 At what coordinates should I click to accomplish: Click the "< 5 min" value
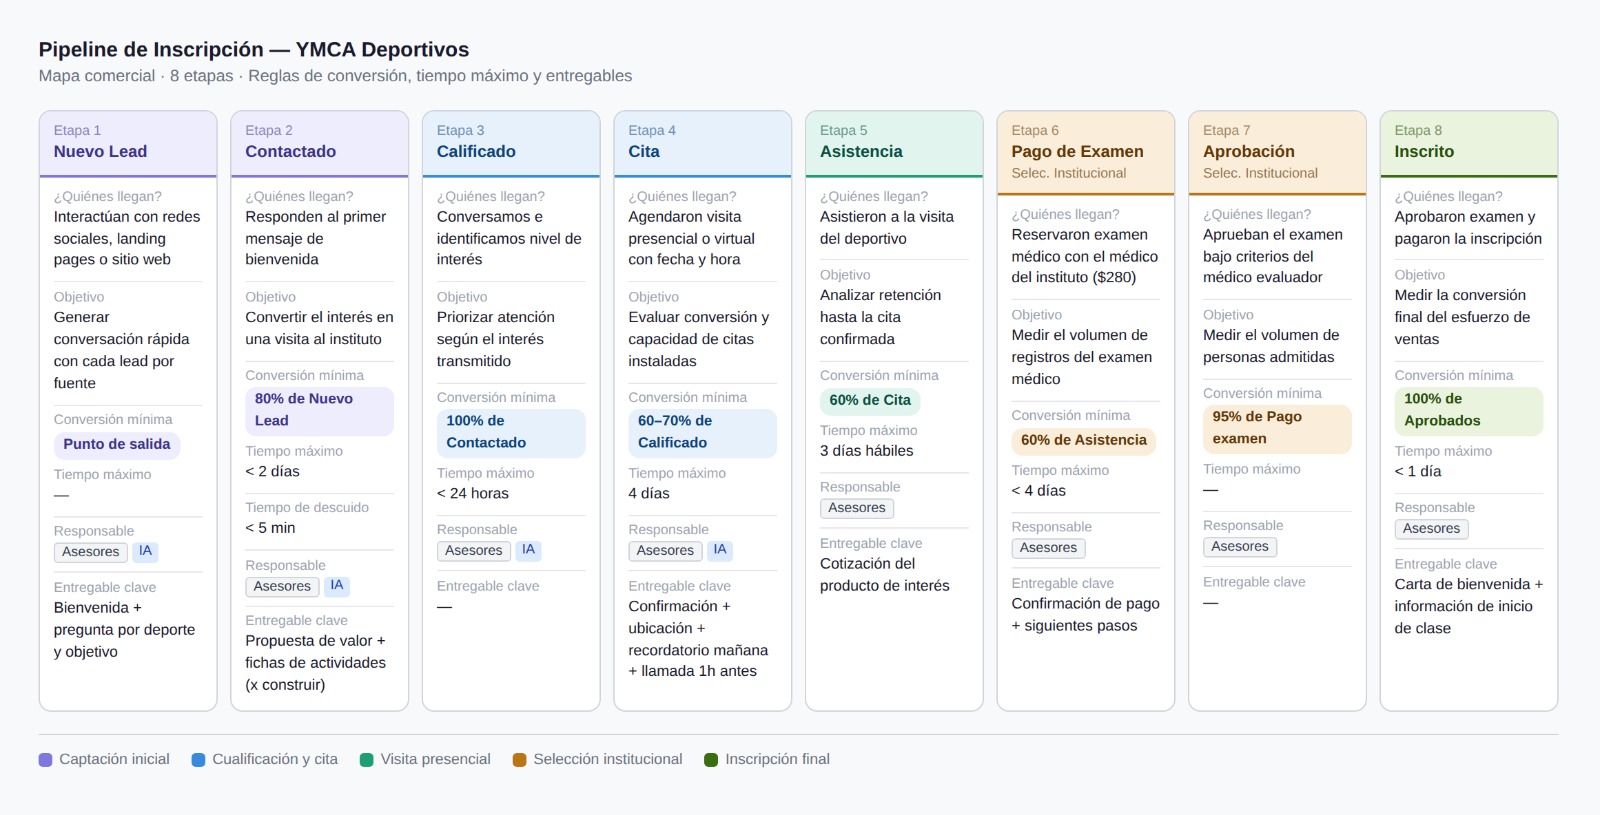270,528
